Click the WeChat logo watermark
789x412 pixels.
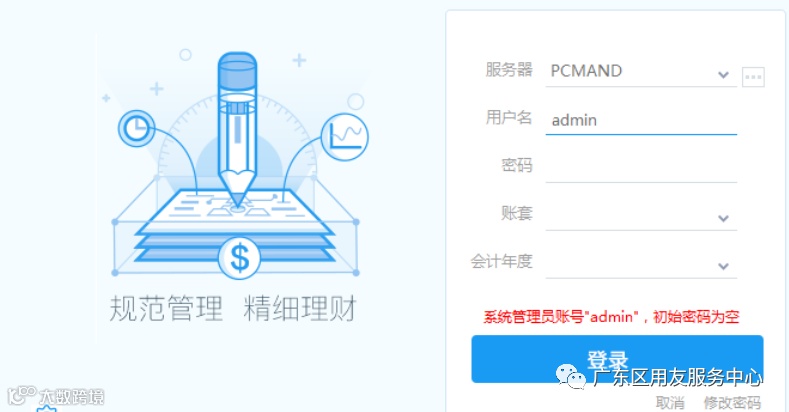pos(571,376)
